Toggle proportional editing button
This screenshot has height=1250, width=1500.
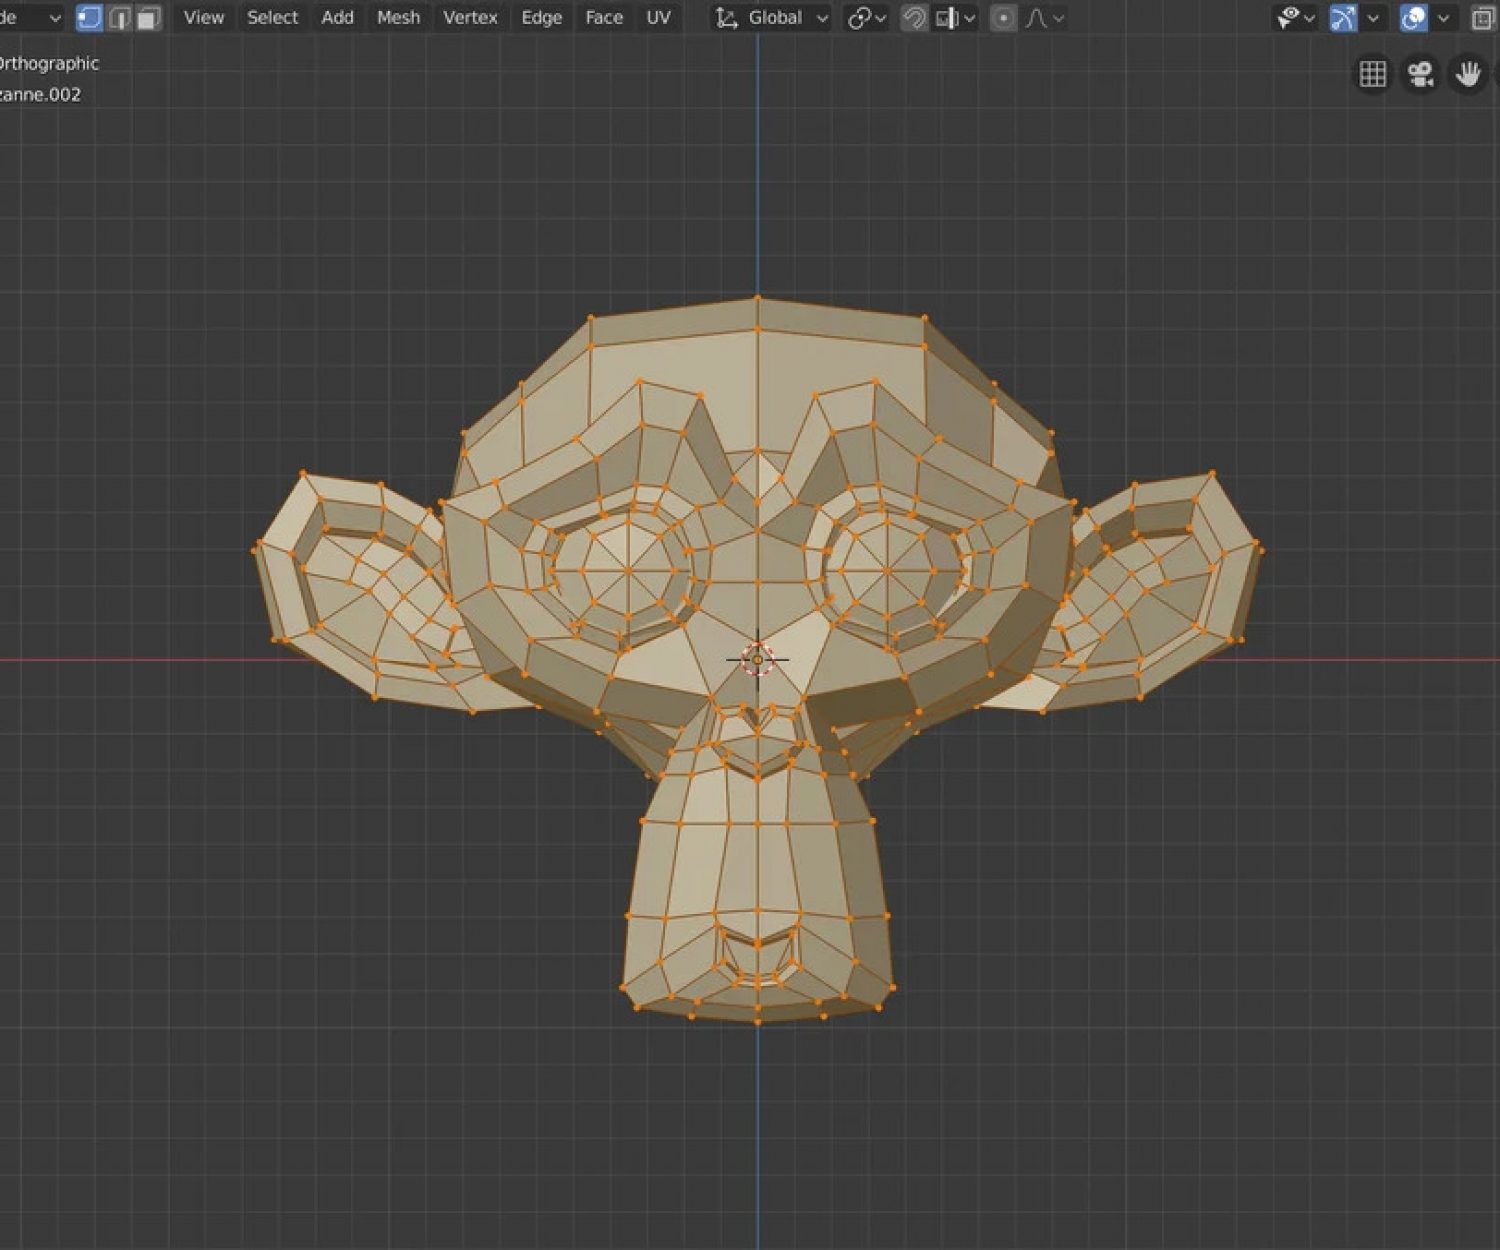pyautogui.click(x=1003, y=18)
